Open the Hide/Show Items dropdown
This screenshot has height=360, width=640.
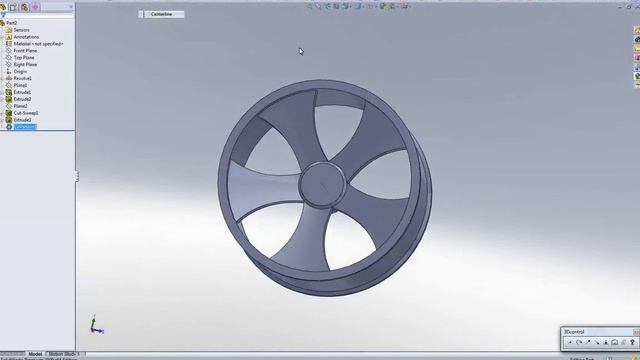(x=376, y=7)
